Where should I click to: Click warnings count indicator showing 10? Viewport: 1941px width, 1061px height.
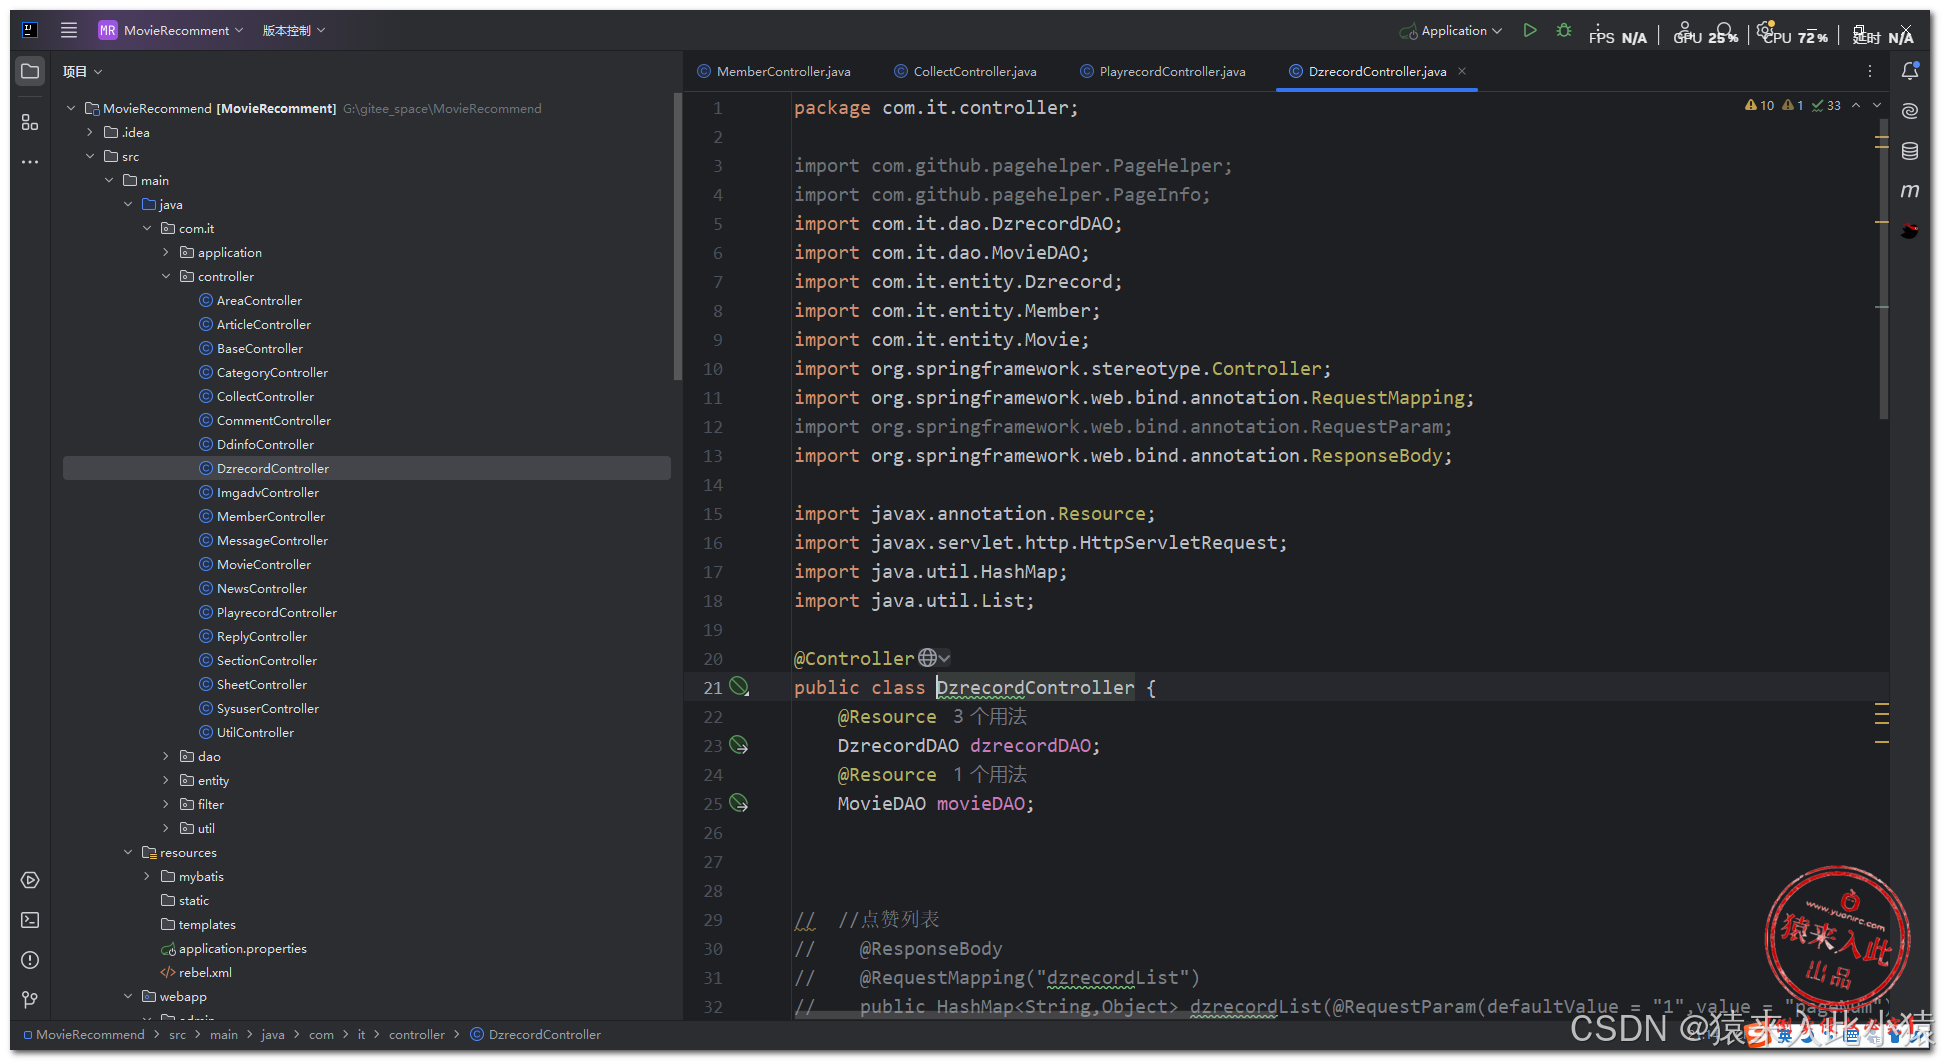(1760, 105)
